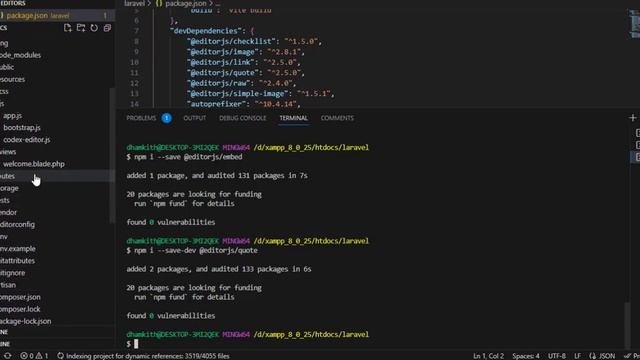Click the sync icon in status bar
Viewport: 640px width, 360px height.
[7, 356]
